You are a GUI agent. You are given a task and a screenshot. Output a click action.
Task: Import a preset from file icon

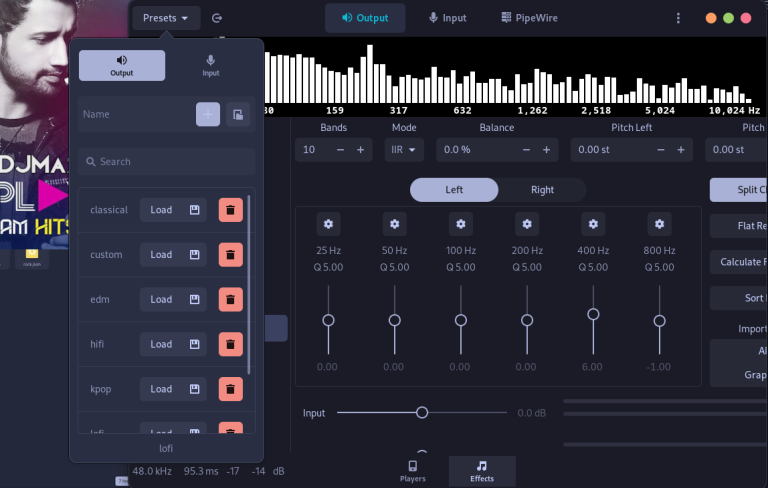[x=237, y=114]
